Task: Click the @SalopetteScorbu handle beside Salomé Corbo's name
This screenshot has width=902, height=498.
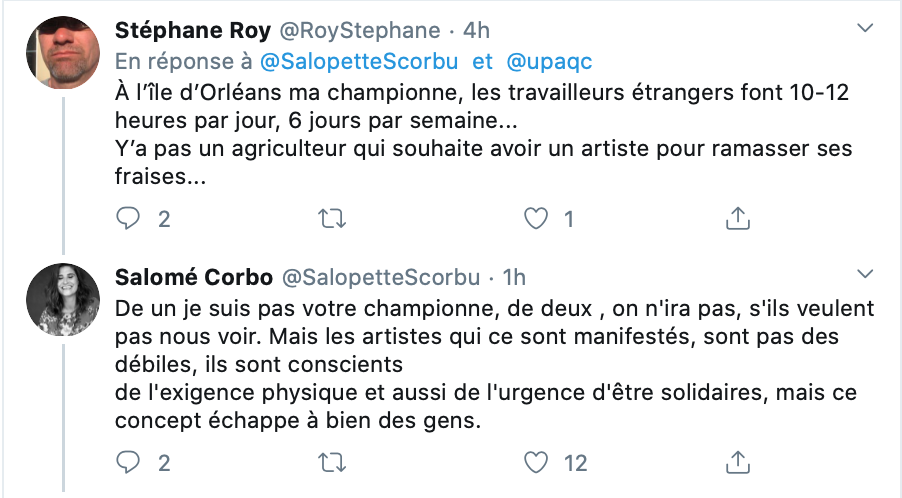Action: (x=381, y=278)
